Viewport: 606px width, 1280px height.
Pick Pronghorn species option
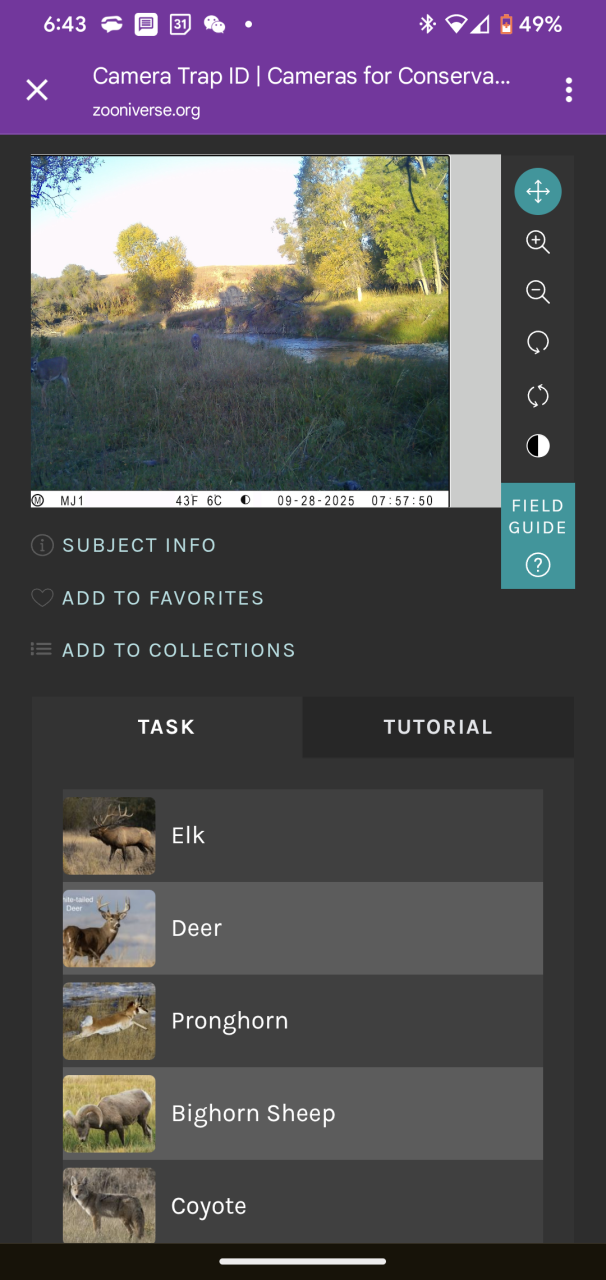[302, 1021]
